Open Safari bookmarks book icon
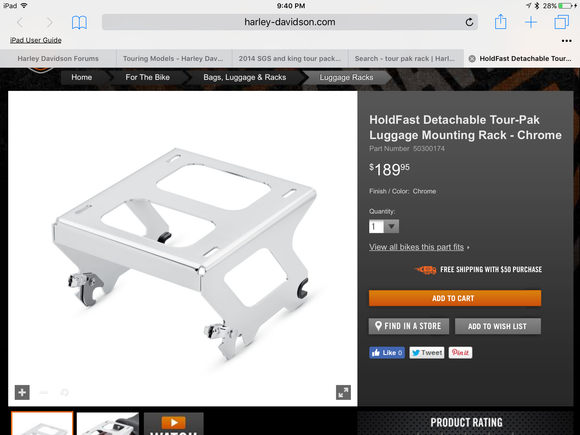Viewport: 580px width, 435px height. (x=79, y=23)
